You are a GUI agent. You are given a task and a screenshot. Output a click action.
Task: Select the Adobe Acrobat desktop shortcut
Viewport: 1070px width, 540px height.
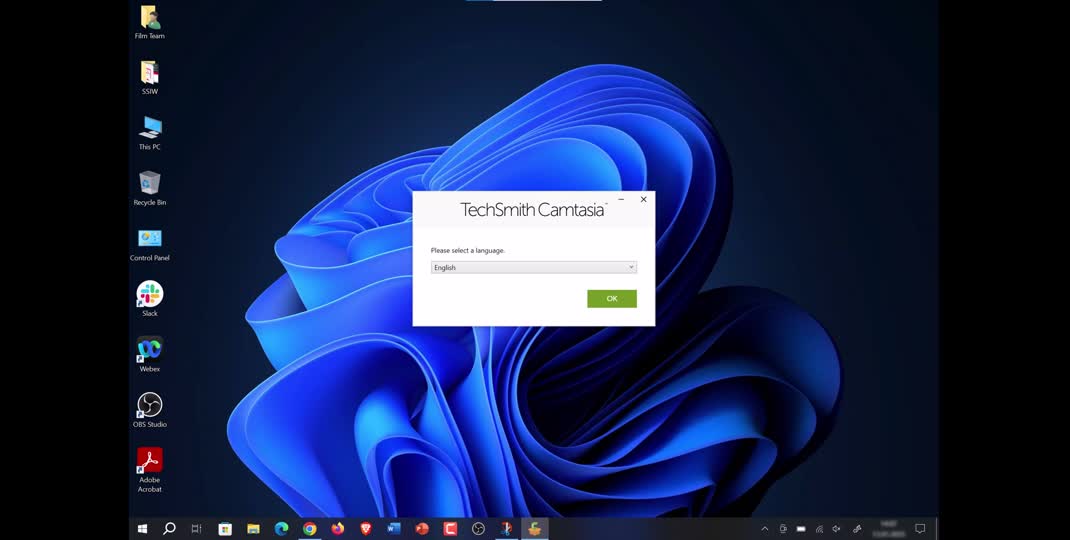(x=149, y=470)
